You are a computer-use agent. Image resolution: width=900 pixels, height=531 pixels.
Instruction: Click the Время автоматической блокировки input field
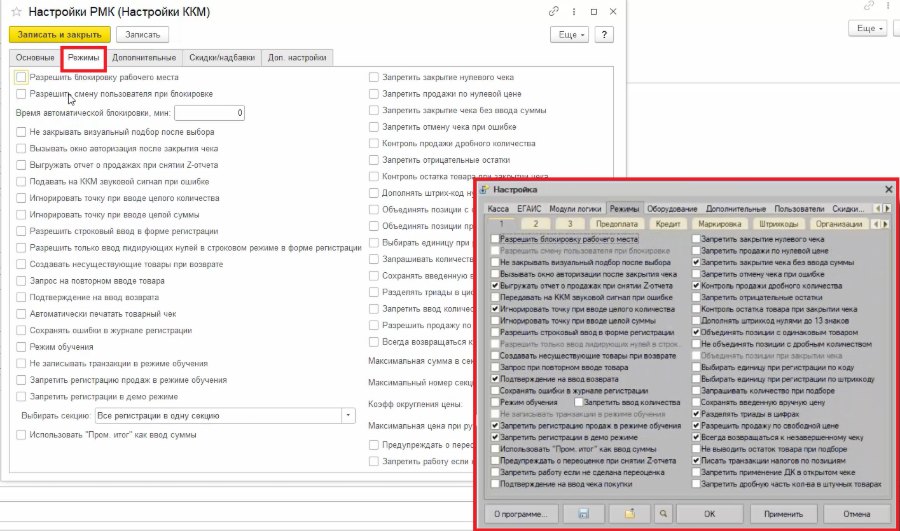[x=210, y=113]
